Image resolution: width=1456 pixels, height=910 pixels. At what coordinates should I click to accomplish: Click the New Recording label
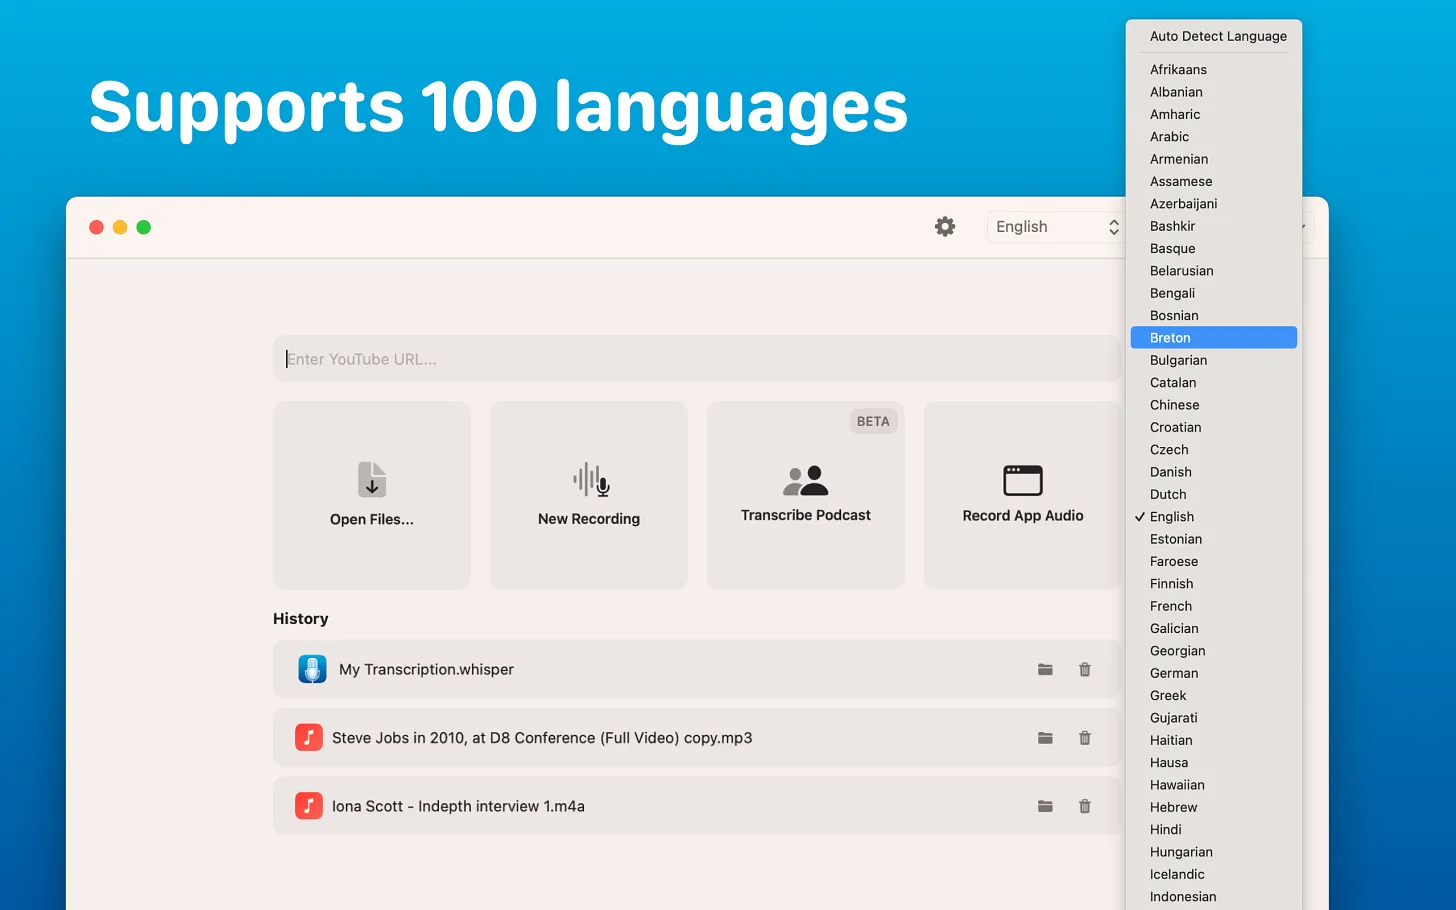[x=589, y=519]
